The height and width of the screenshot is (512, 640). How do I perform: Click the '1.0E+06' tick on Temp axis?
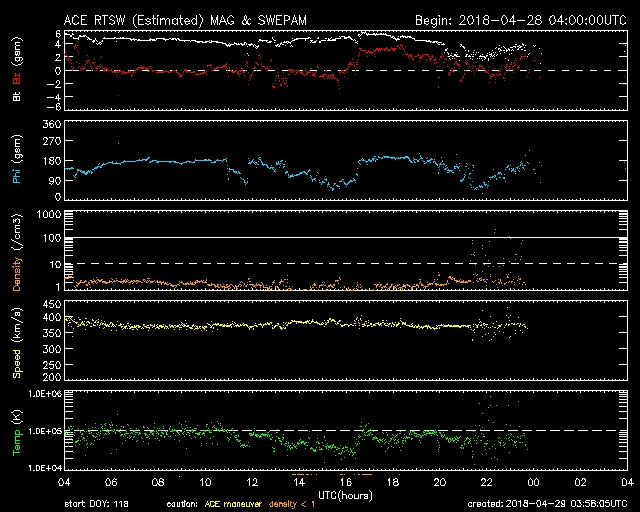45,394
